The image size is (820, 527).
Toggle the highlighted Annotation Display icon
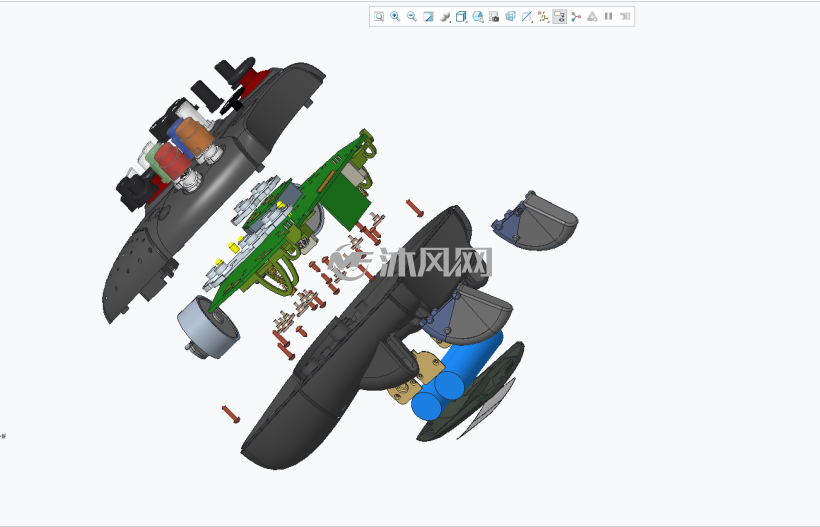pos(560,17)
